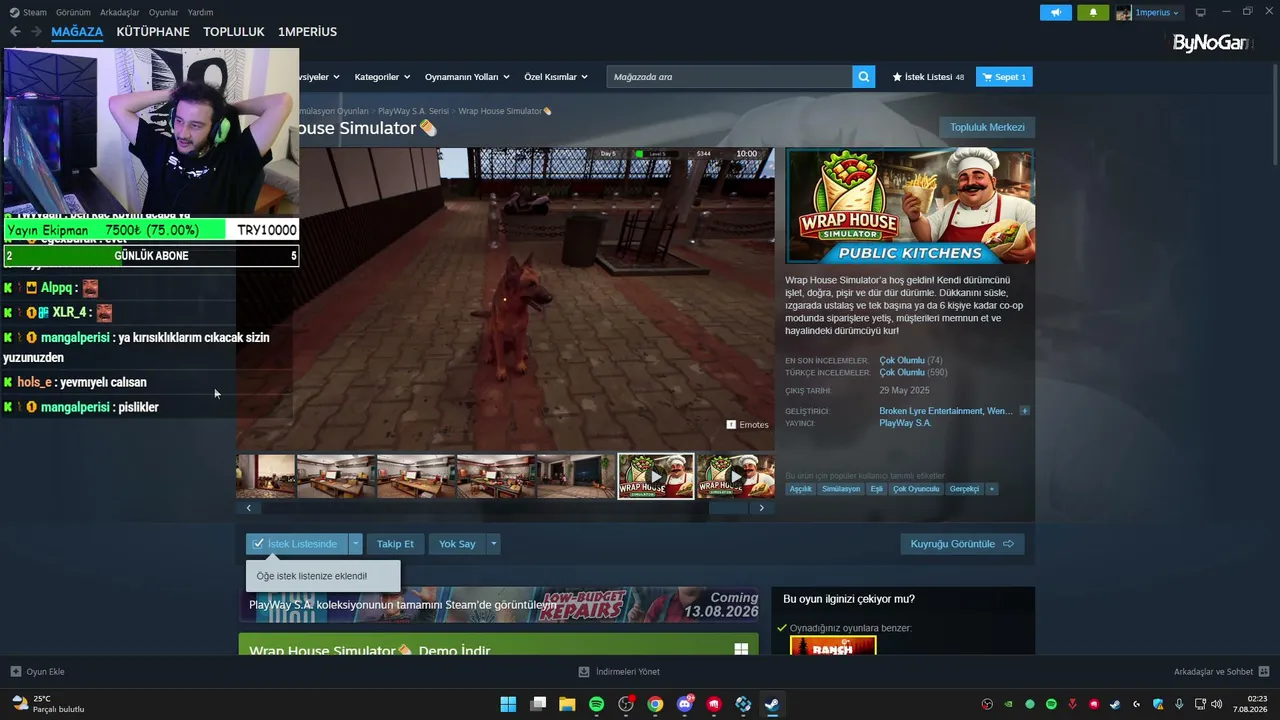
Task: Open the Steam menu
Action: (34, 12)
